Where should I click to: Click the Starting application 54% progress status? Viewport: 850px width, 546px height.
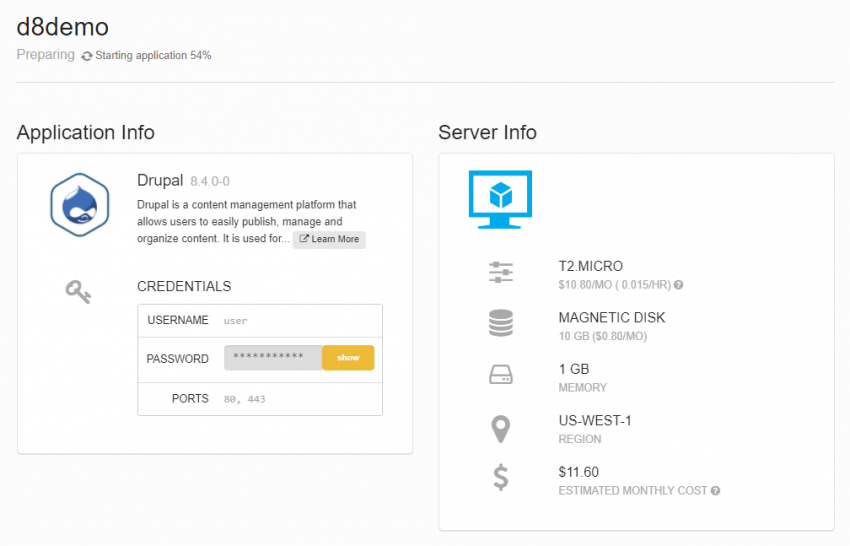(153, 56)
